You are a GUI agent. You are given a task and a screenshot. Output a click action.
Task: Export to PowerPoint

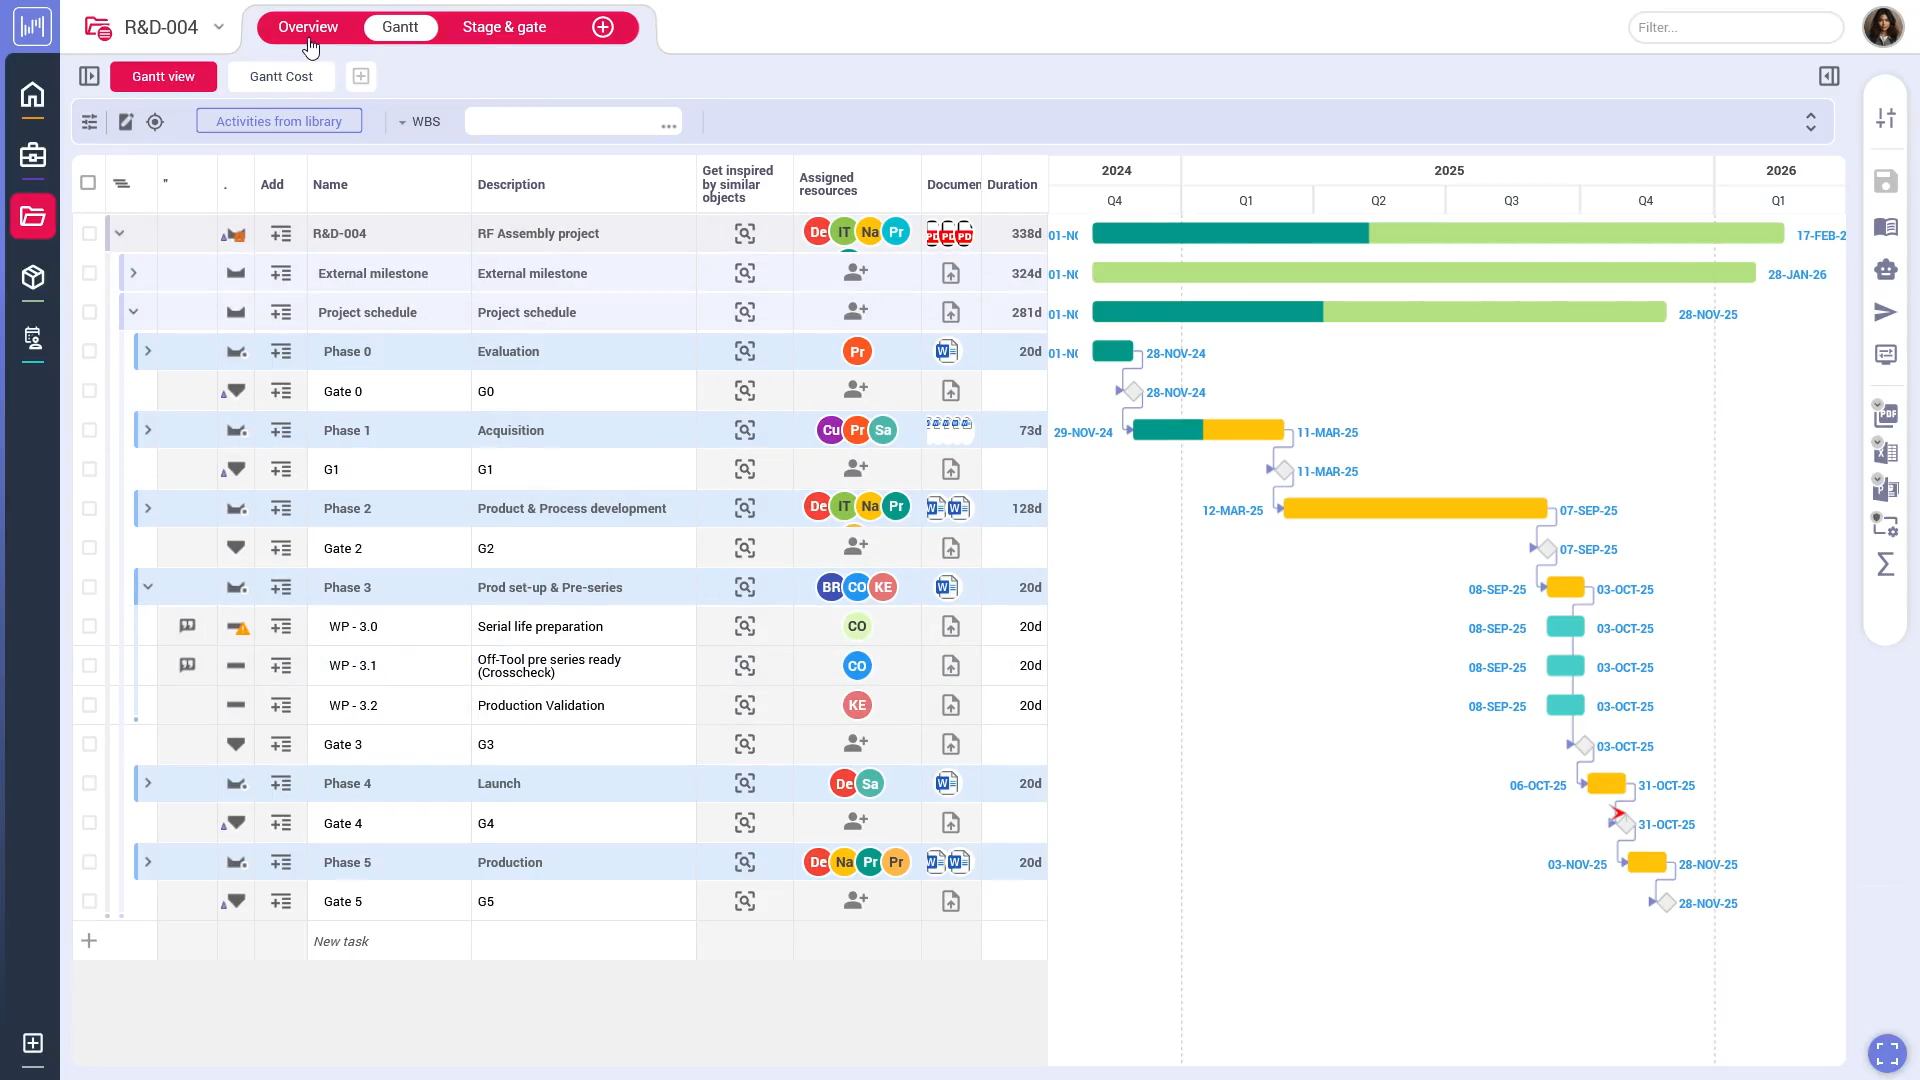coord(1888,489)
